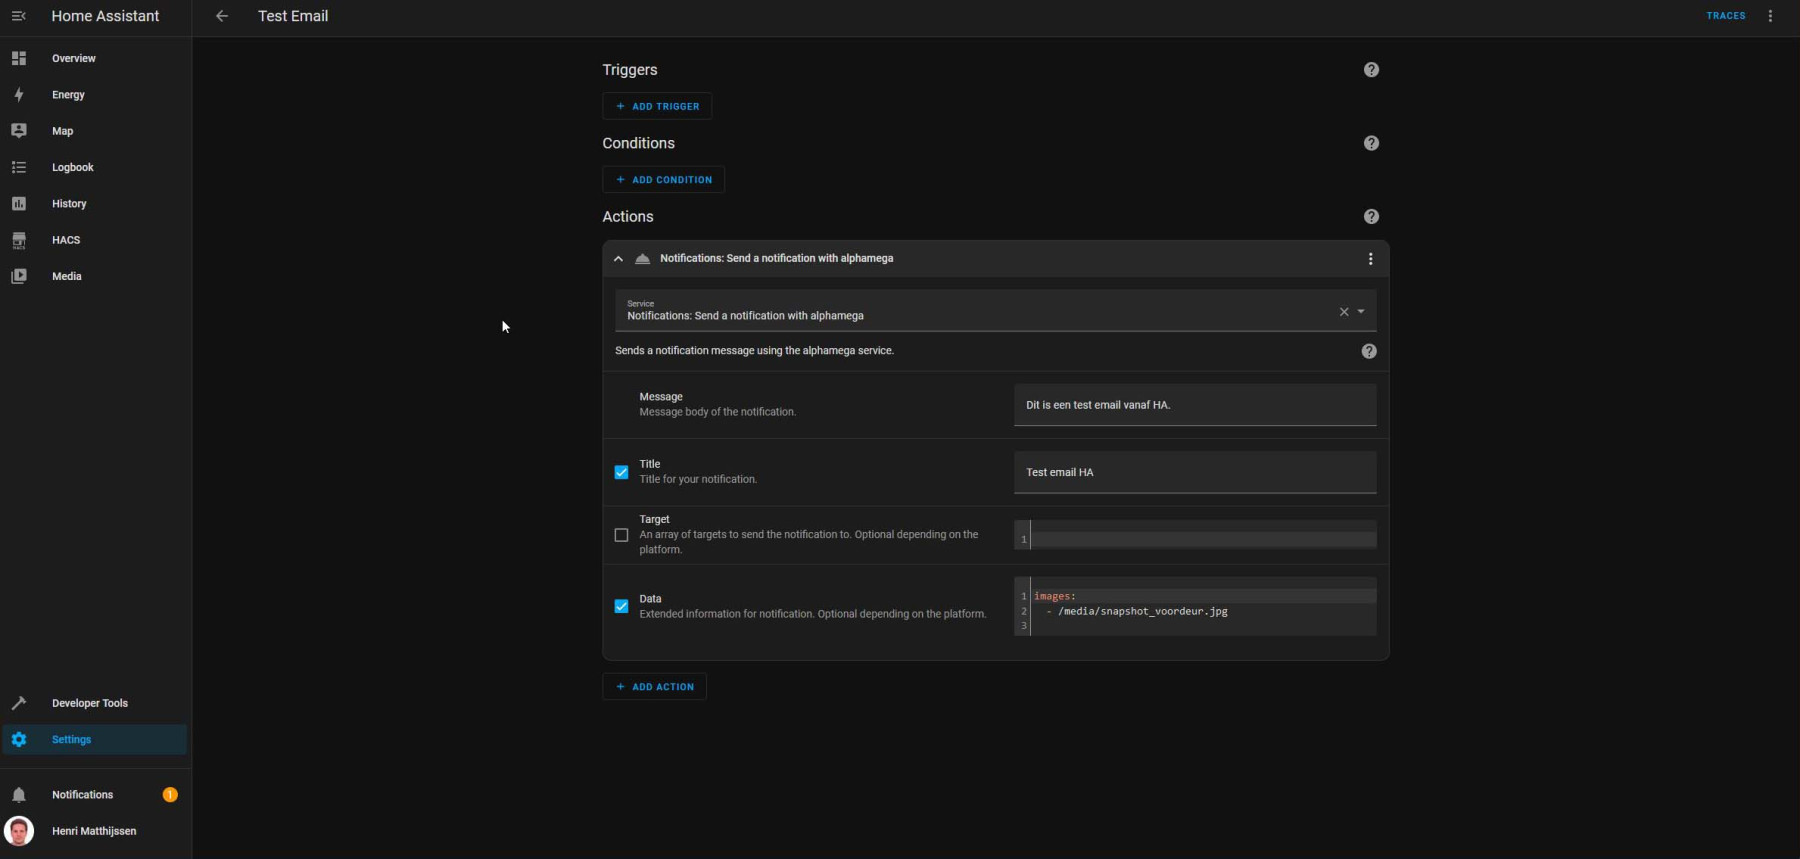The height and width of the screenshot is (859, 1800).
Task: Click the Traces link
Action: point(1726,16)
